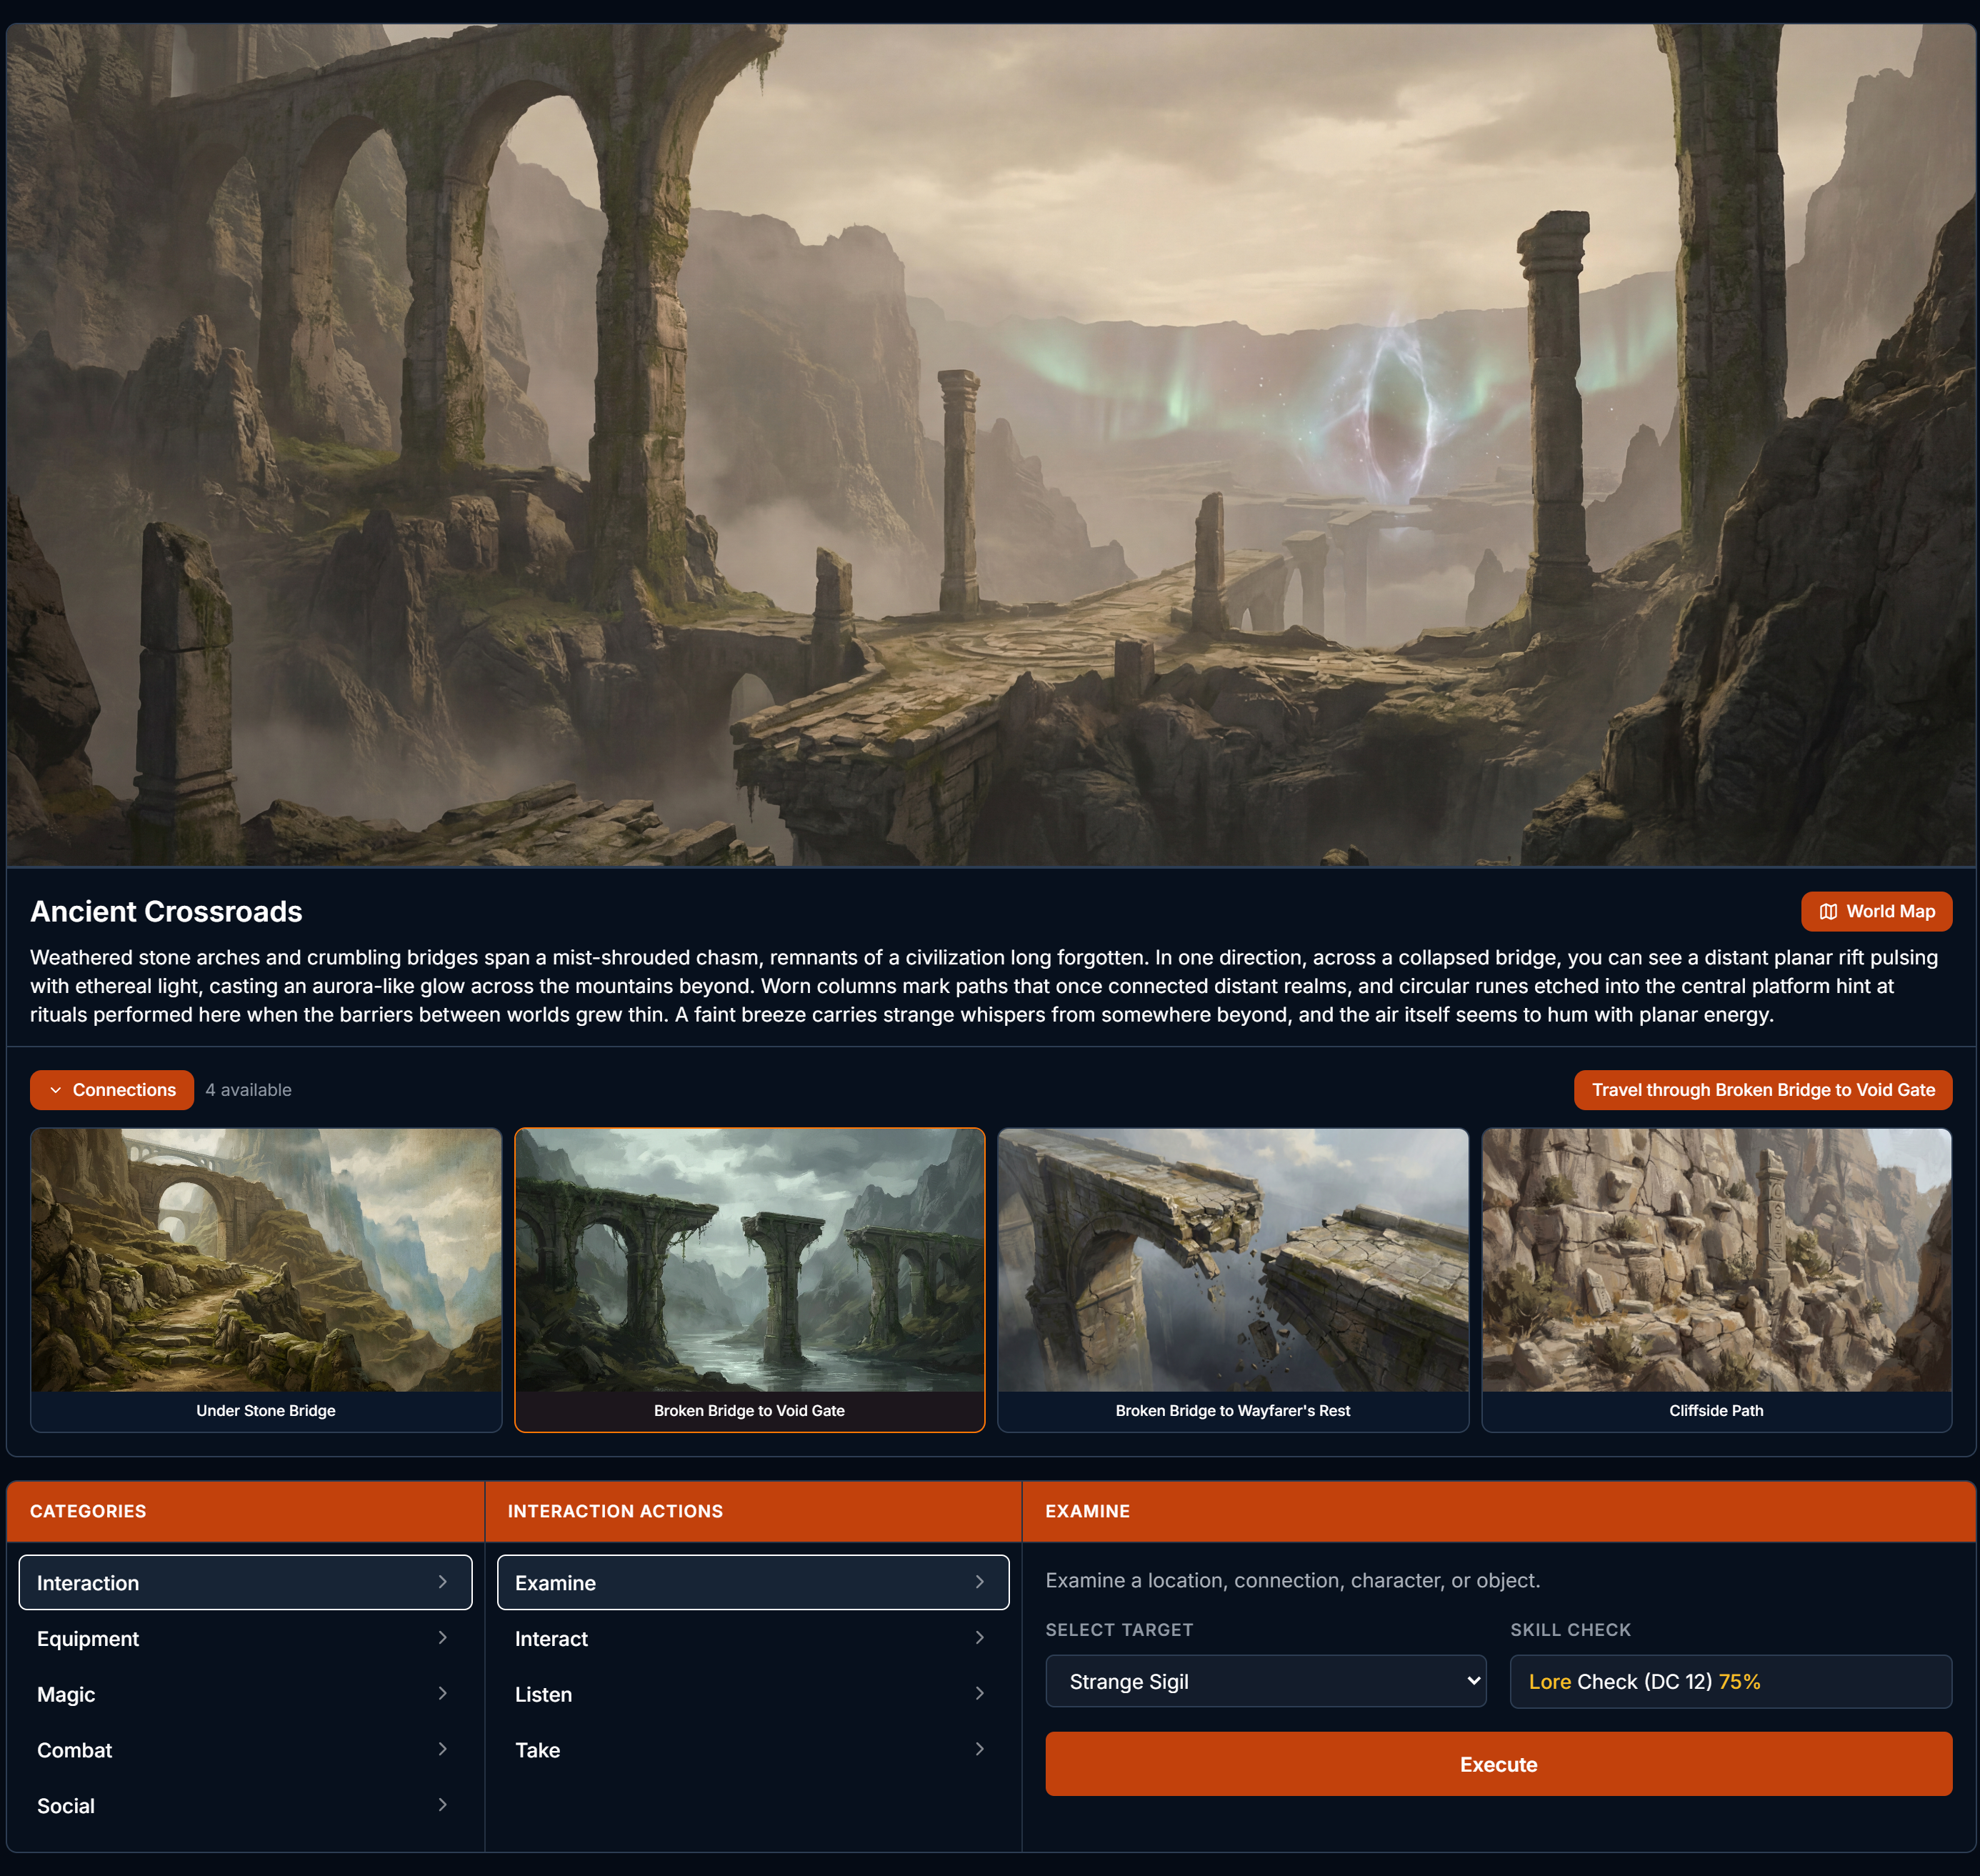Collapse the Connections section
Image resolution: width=1980 pixels, height=1876 pixels.
tap(112, 1090)
